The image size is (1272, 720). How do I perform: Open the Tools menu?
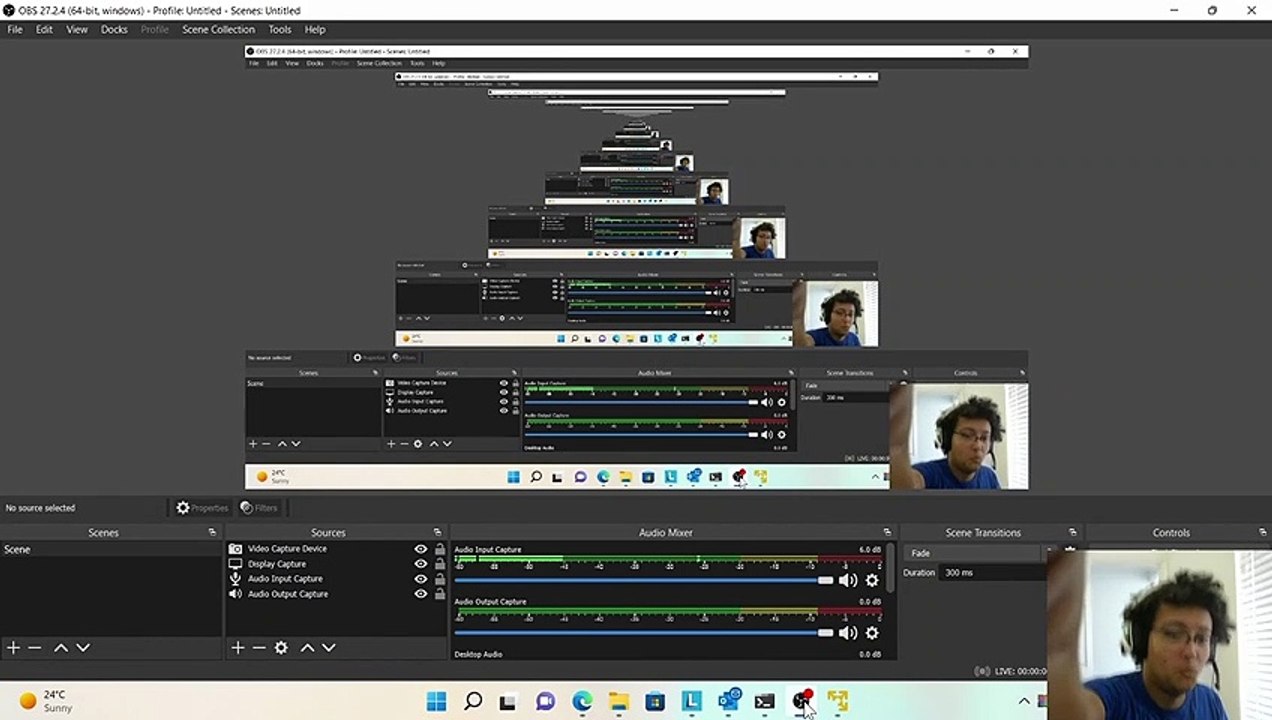280,29
